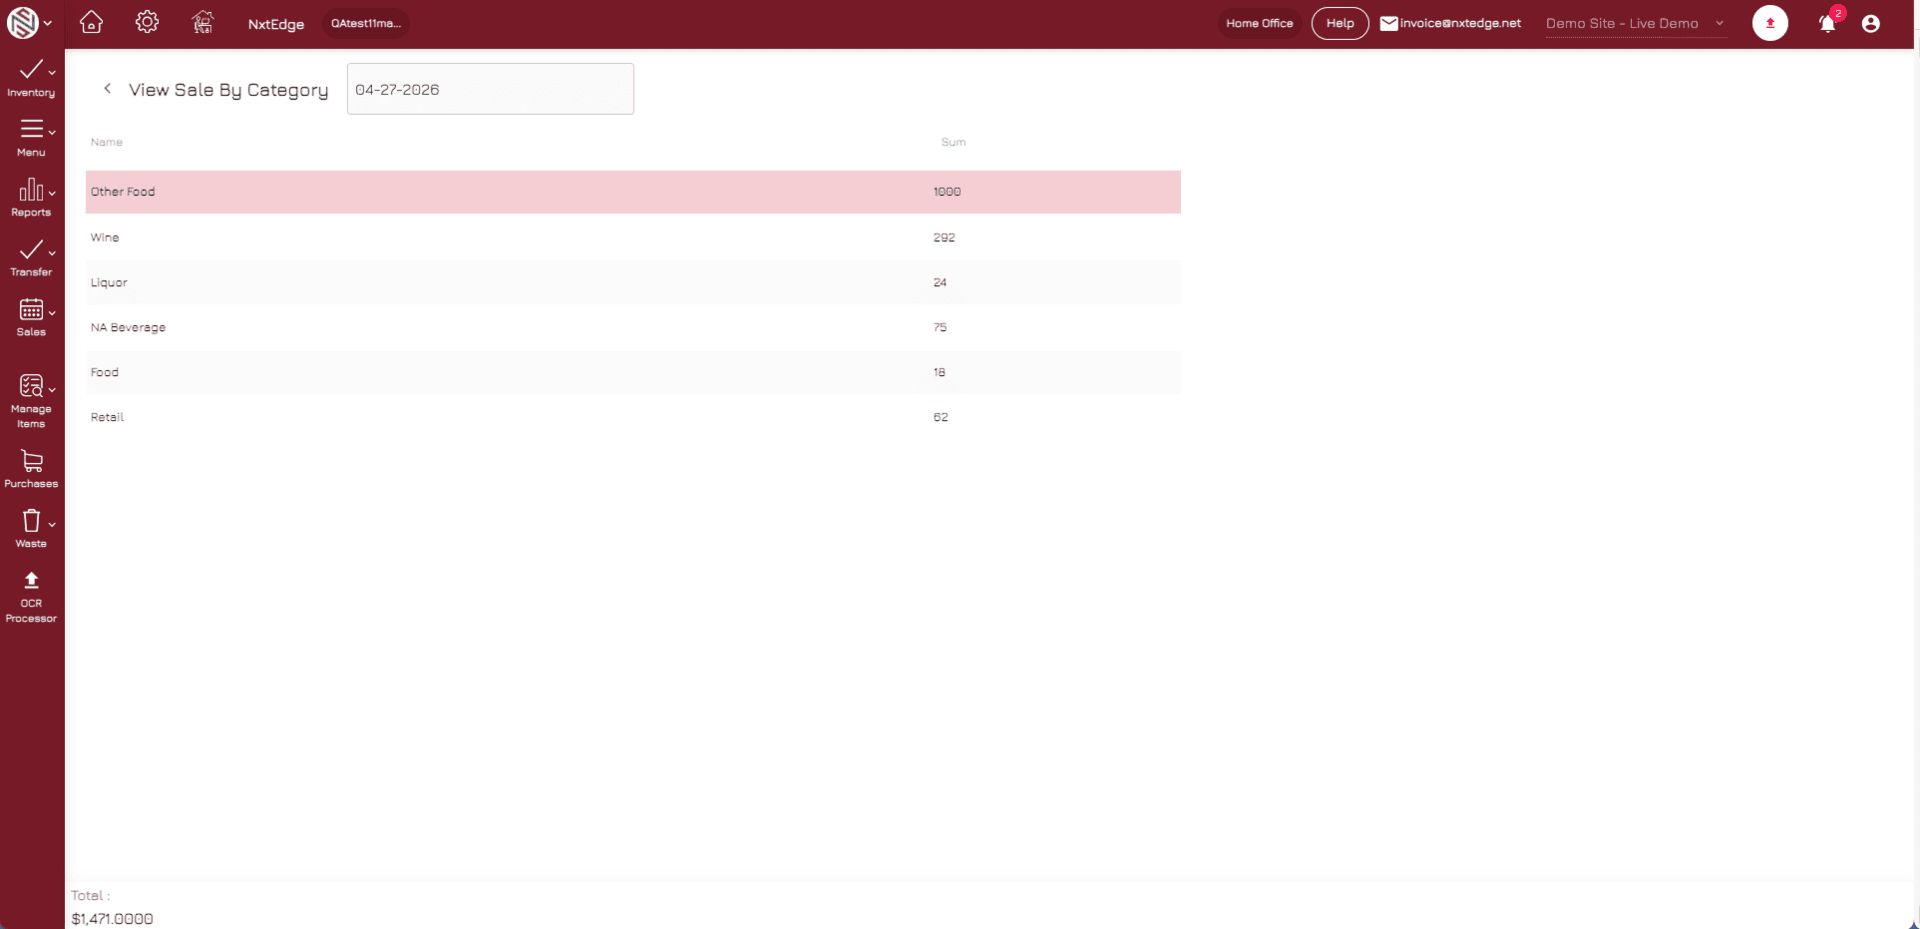Select the Food row

click(633, 372)
